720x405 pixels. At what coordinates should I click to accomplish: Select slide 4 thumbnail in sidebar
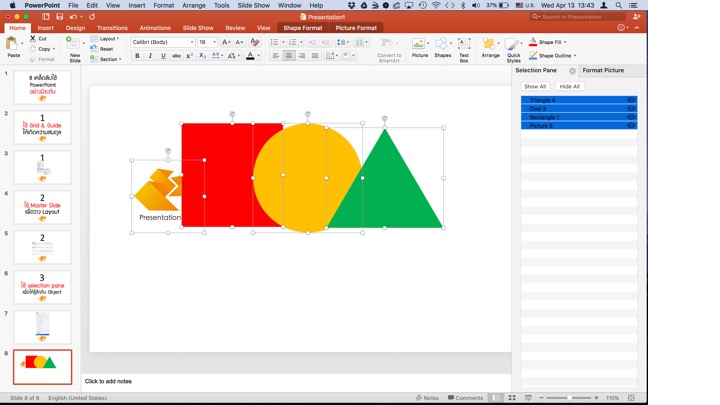(42, 207)
